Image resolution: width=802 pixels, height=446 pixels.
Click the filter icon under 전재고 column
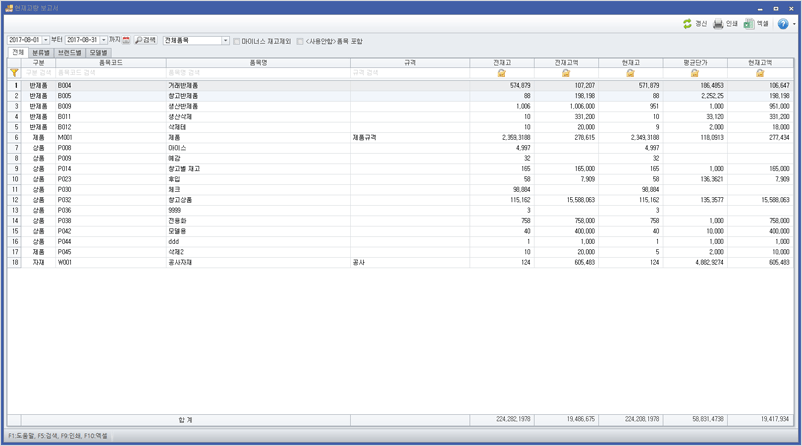pyautogui.click(x=501, y=73)
